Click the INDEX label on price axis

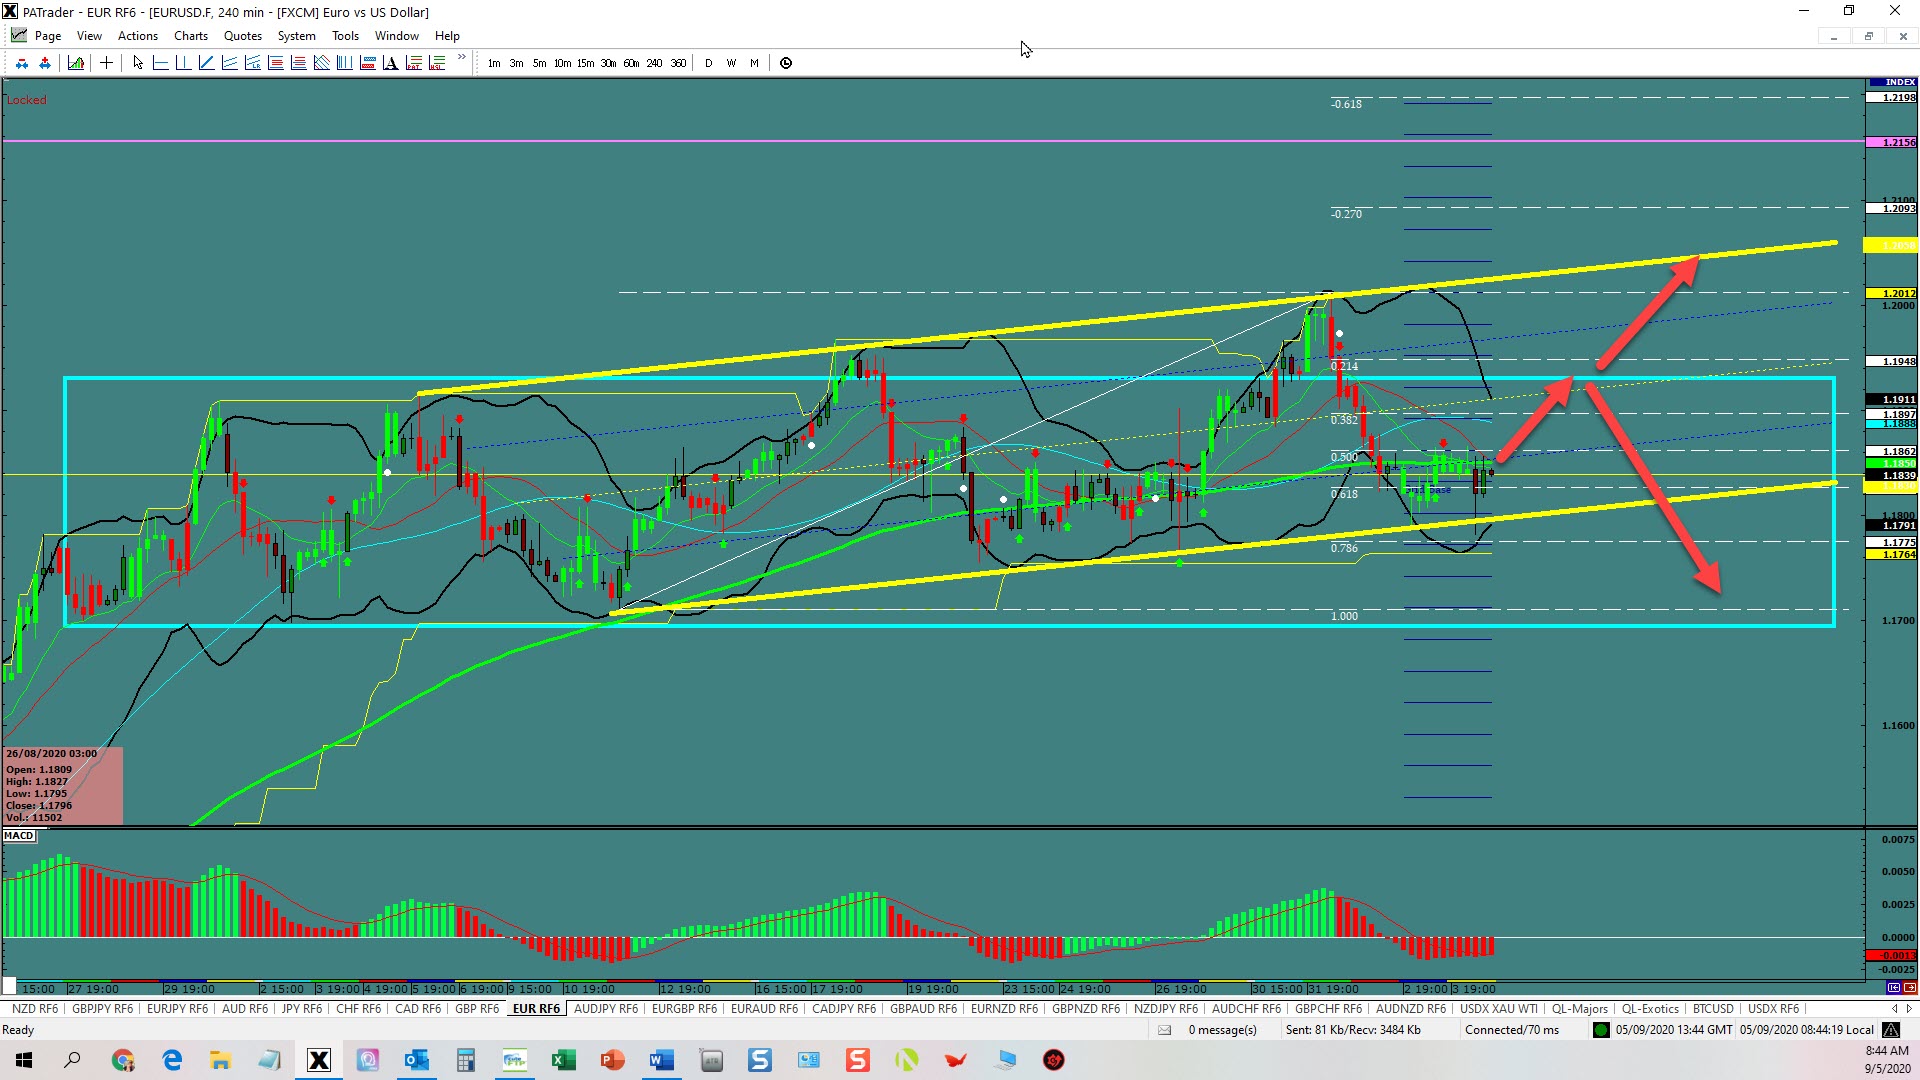coord(1892,82)
